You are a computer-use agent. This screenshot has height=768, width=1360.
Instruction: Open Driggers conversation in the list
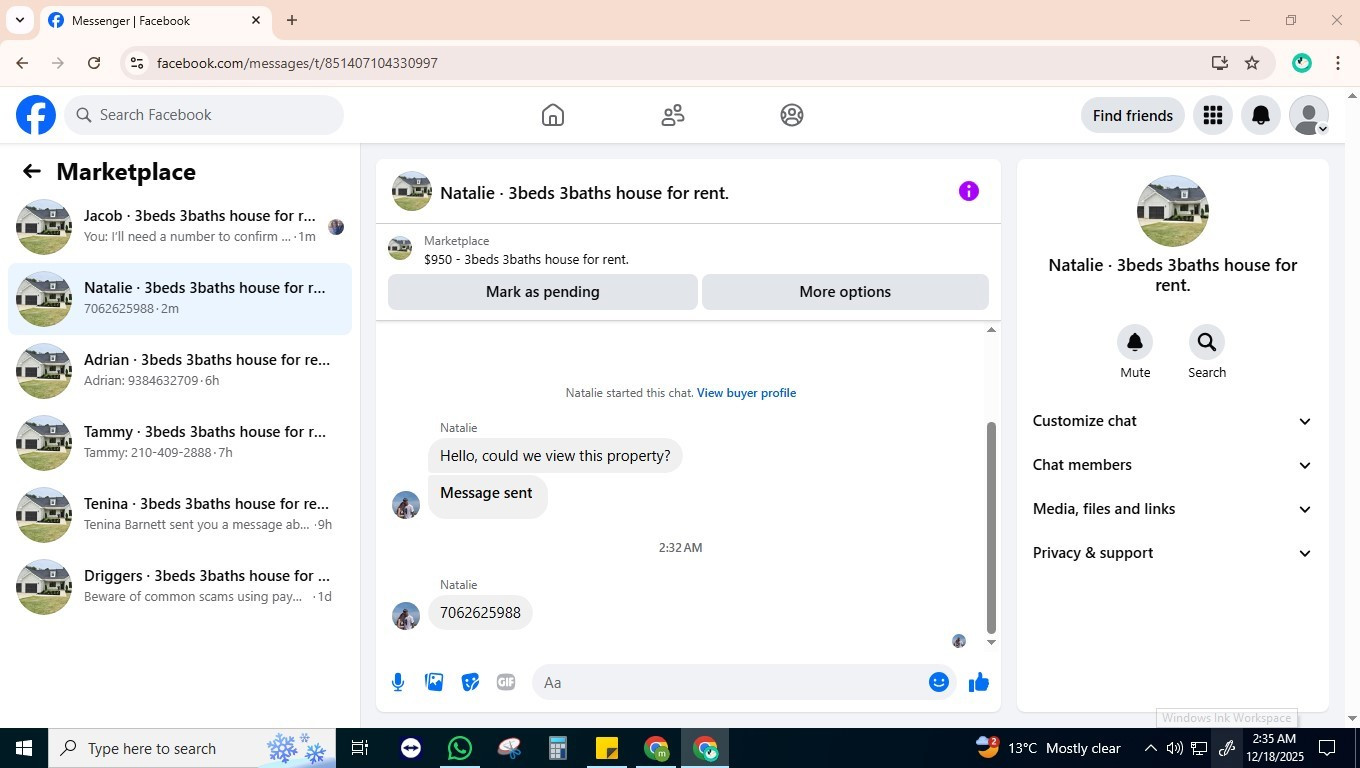pyautogui.click(x=180, y=587)
